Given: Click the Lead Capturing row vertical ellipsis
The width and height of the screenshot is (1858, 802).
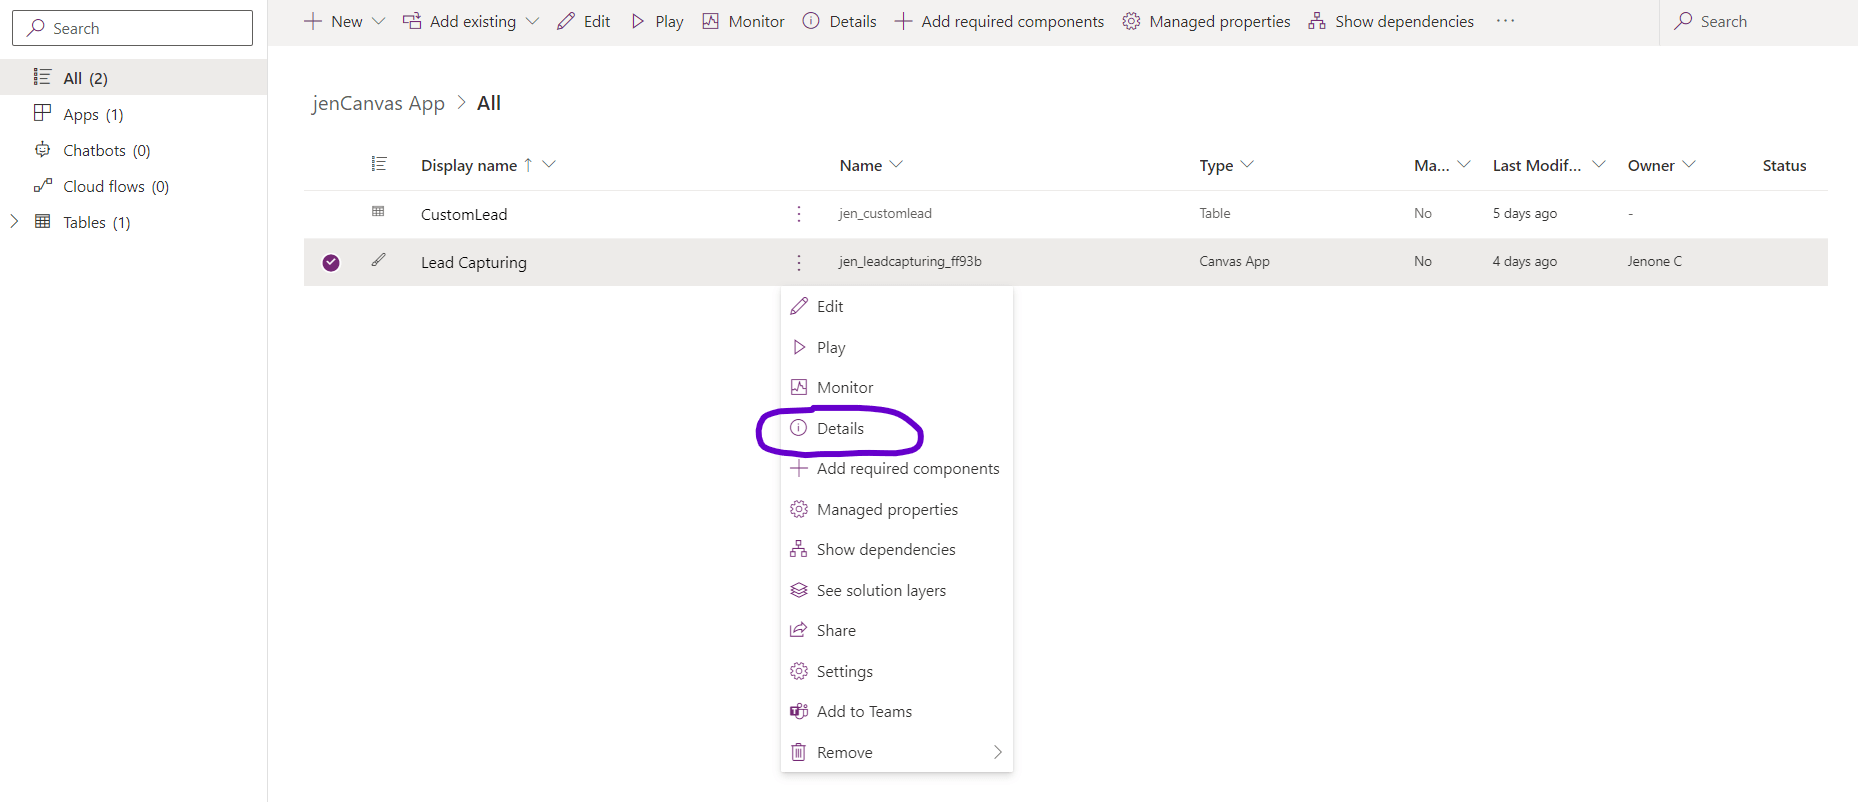Looking at the screenshot, I should 798,262.
